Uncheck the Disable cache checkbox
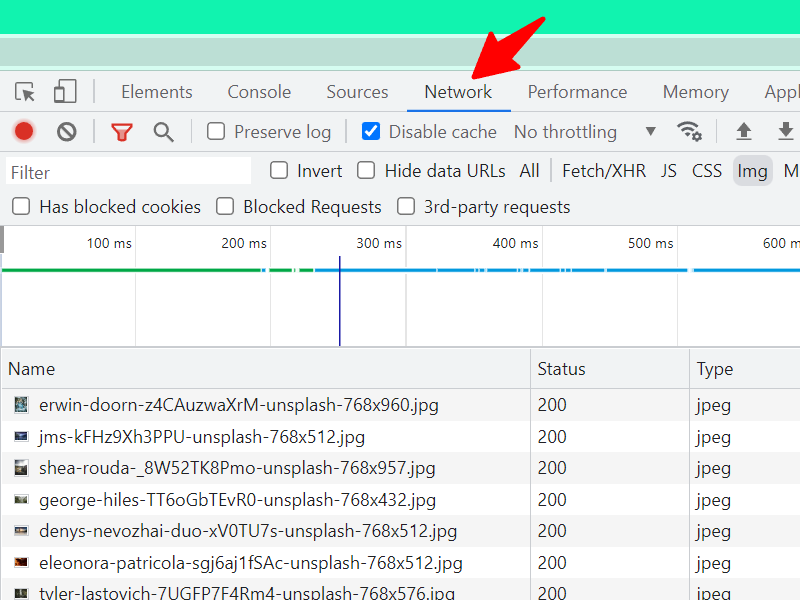This screenshot has width=800, height=600. pyautogui.click(x=370, y=131)
